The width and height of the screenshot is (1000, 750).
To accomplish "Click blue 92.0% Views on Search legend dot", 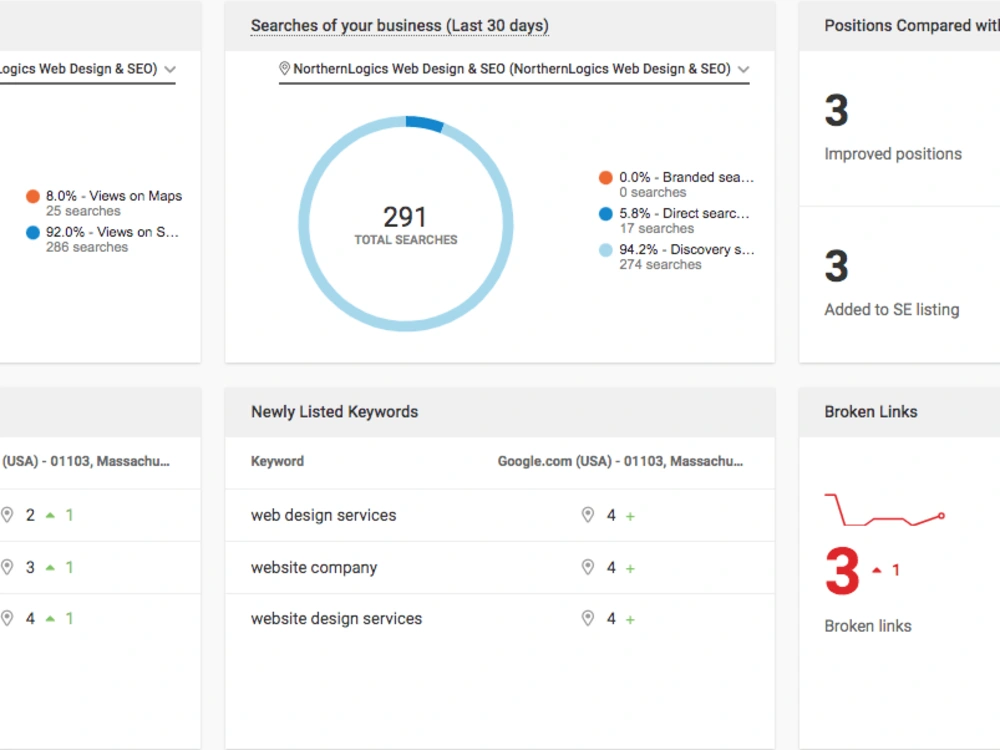I will (x=33, y=232).
